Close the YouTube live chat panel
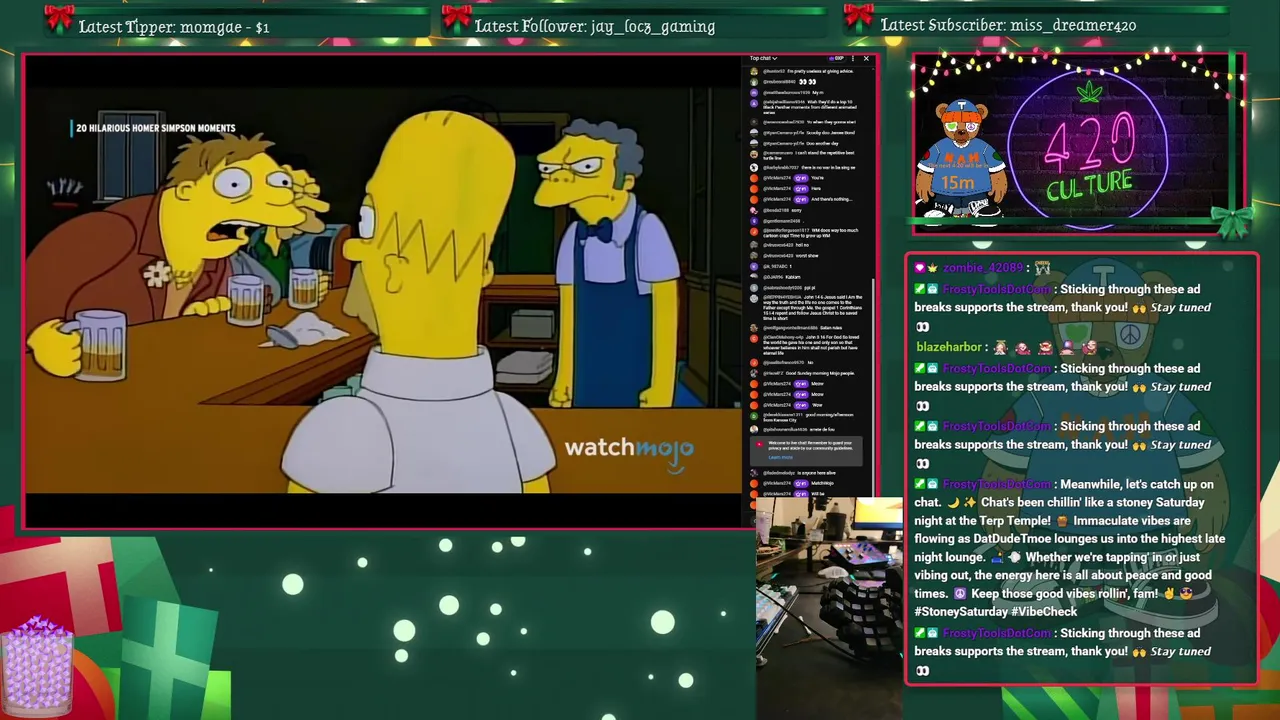The width and height of the screenshot is (1280, 720). point(866,58)
